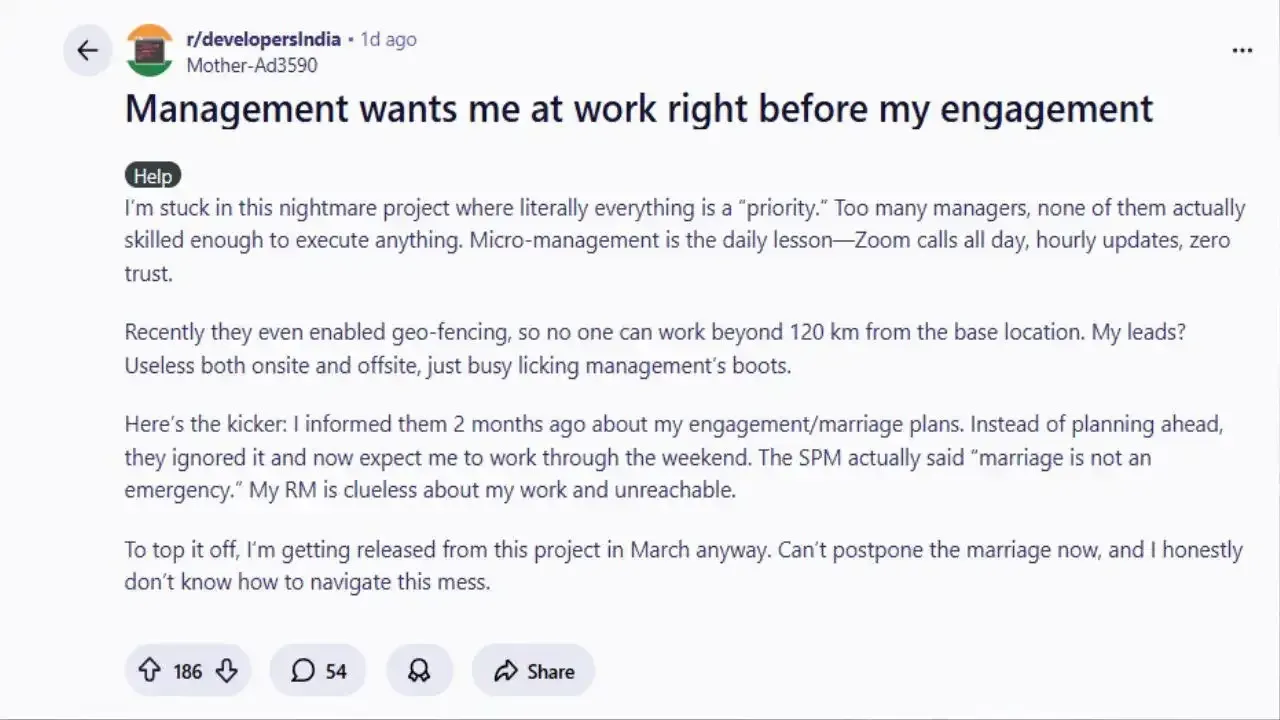1280x720 pixels.
Task: Click the speech bubble comment icon
Action: pos(303,671)
